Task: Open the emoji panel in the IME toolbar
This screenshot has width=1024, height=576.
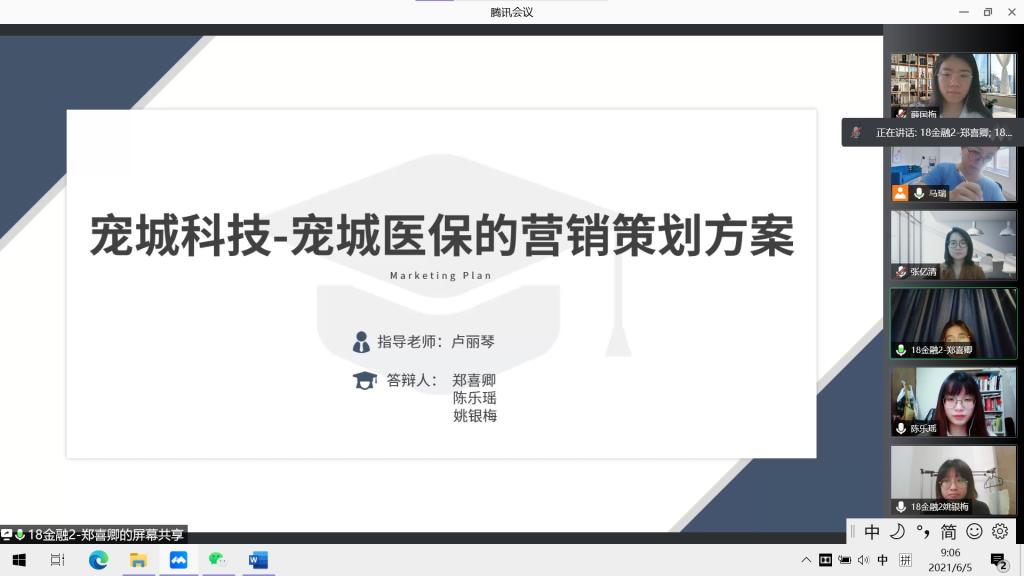Action: tap(974, 532)
